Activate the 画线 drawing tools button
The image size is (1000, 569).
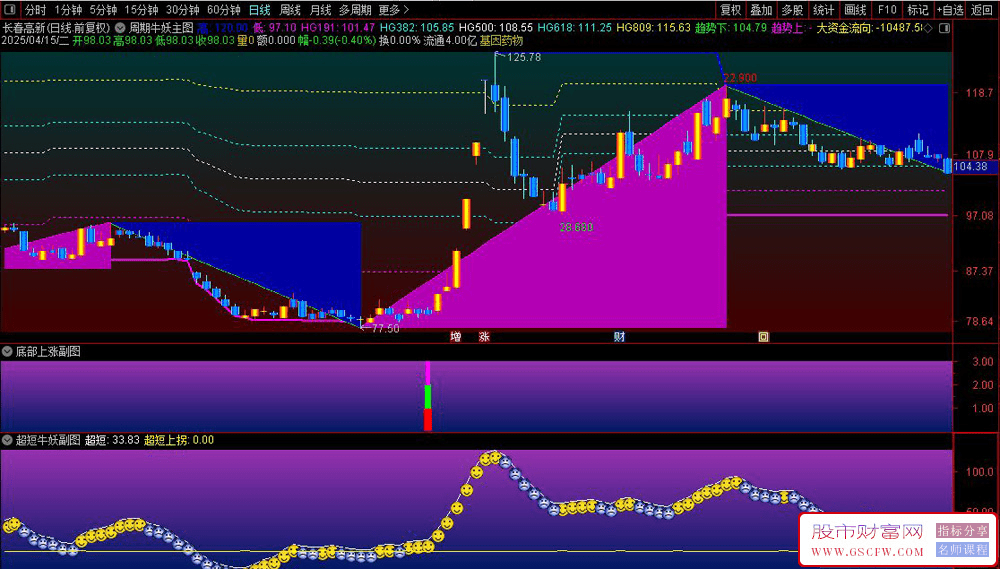[x=855, y=10]
